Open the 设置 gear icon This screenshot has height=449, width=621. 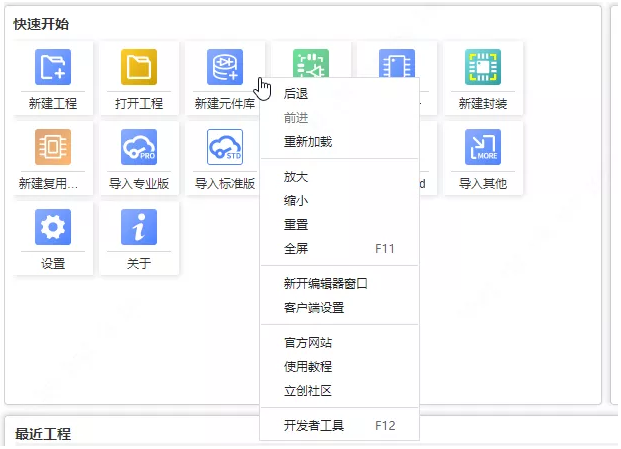coord(52,228)
